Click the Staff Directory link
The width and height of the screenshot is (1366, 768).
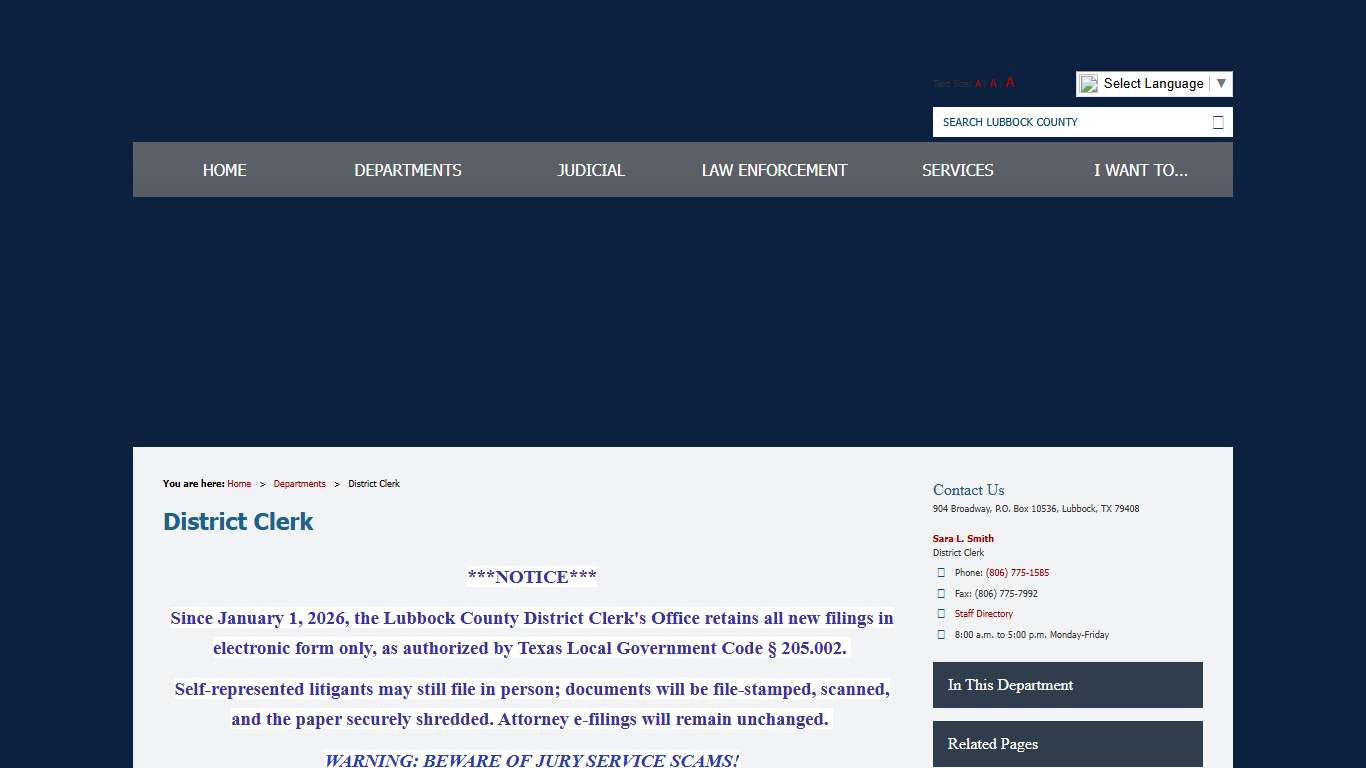[x=983, y=614]
